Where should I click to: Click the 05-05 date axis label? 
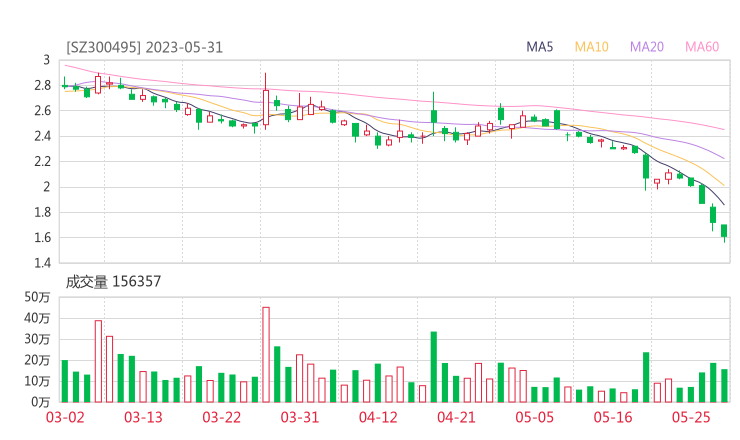(534, 417)
